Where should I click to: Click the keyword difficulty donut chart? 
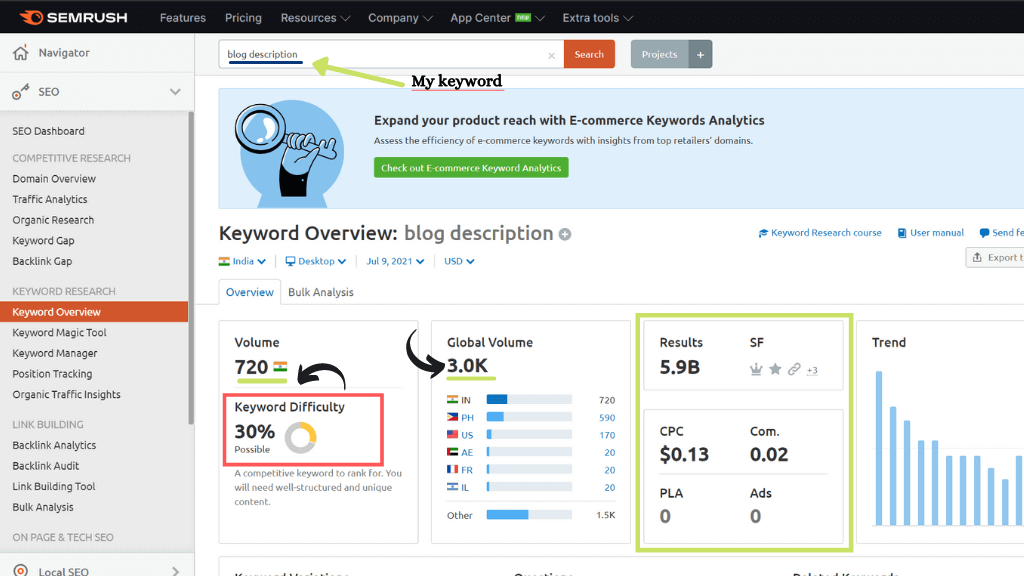[x=300, y=438]
